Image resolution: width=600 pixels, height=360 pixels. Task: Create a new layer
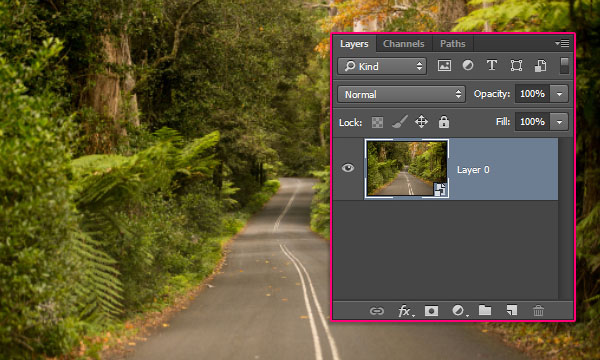[x=512, y=310]
